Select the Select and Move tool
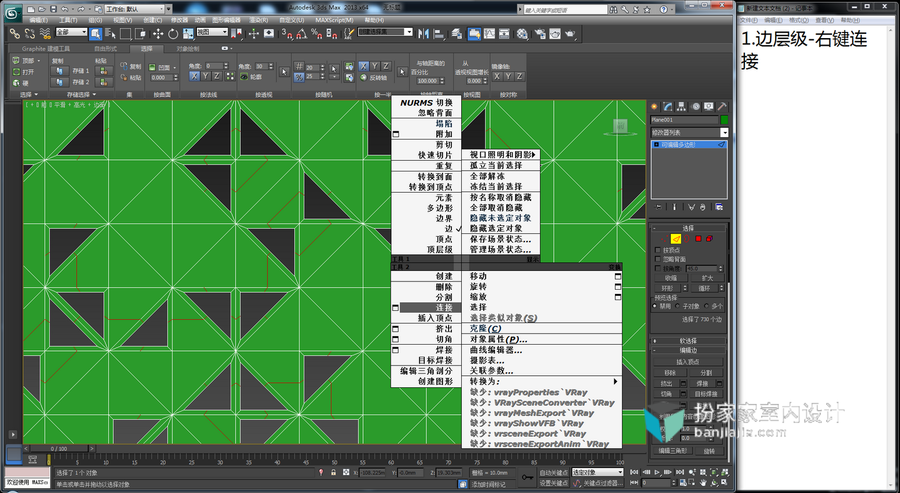This screenshot has height=493, width=900. click(158, 34)
